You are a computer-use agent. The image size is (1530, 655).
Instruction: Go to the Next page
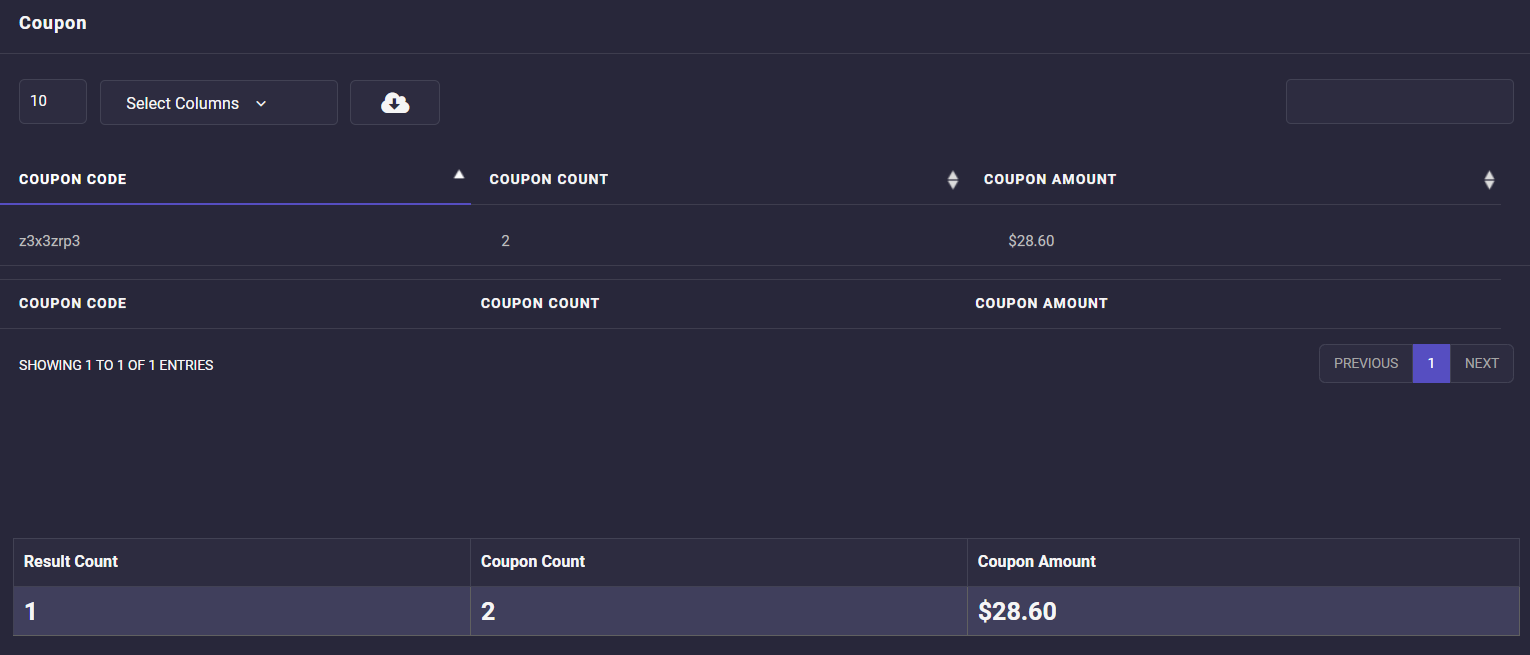(x=1481, y=364)
